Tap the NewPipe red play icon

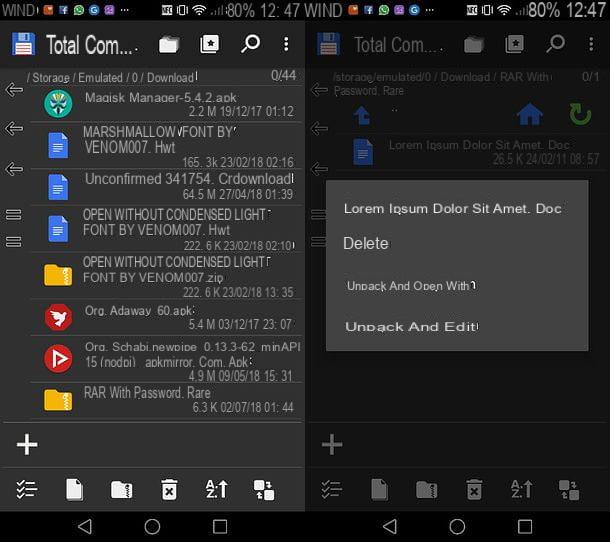[58, 358]
